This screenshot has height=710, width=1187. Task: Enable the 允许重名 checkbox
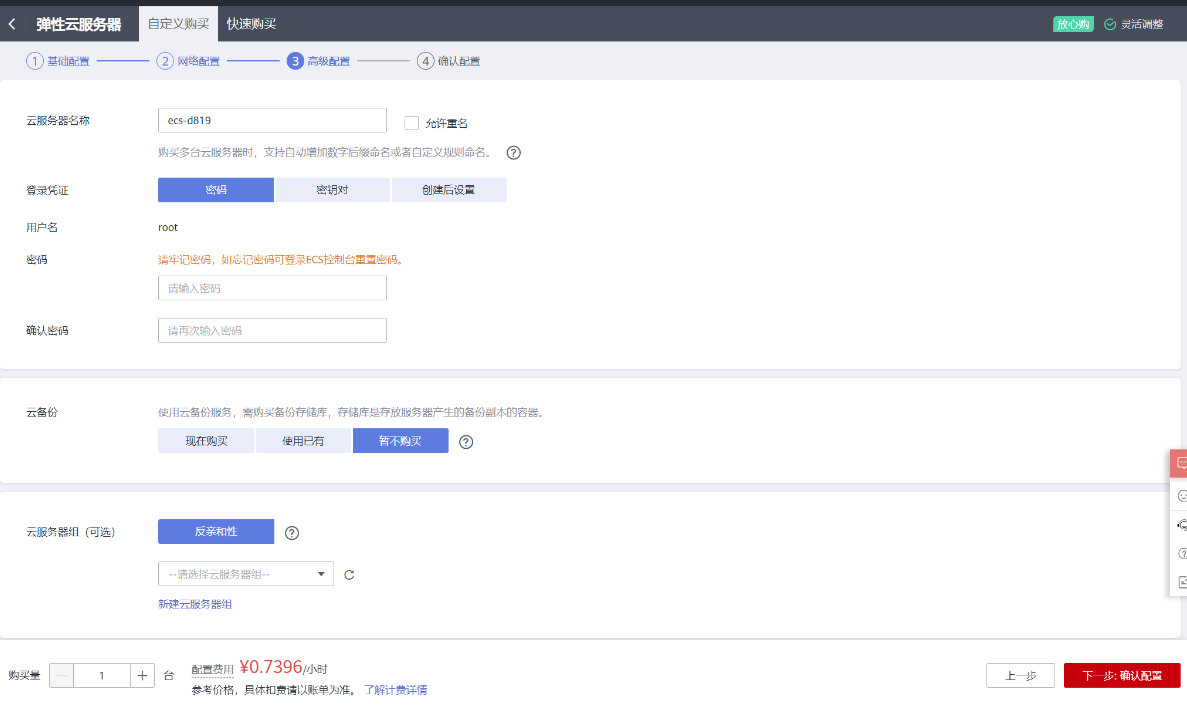[x=411, y=122]
